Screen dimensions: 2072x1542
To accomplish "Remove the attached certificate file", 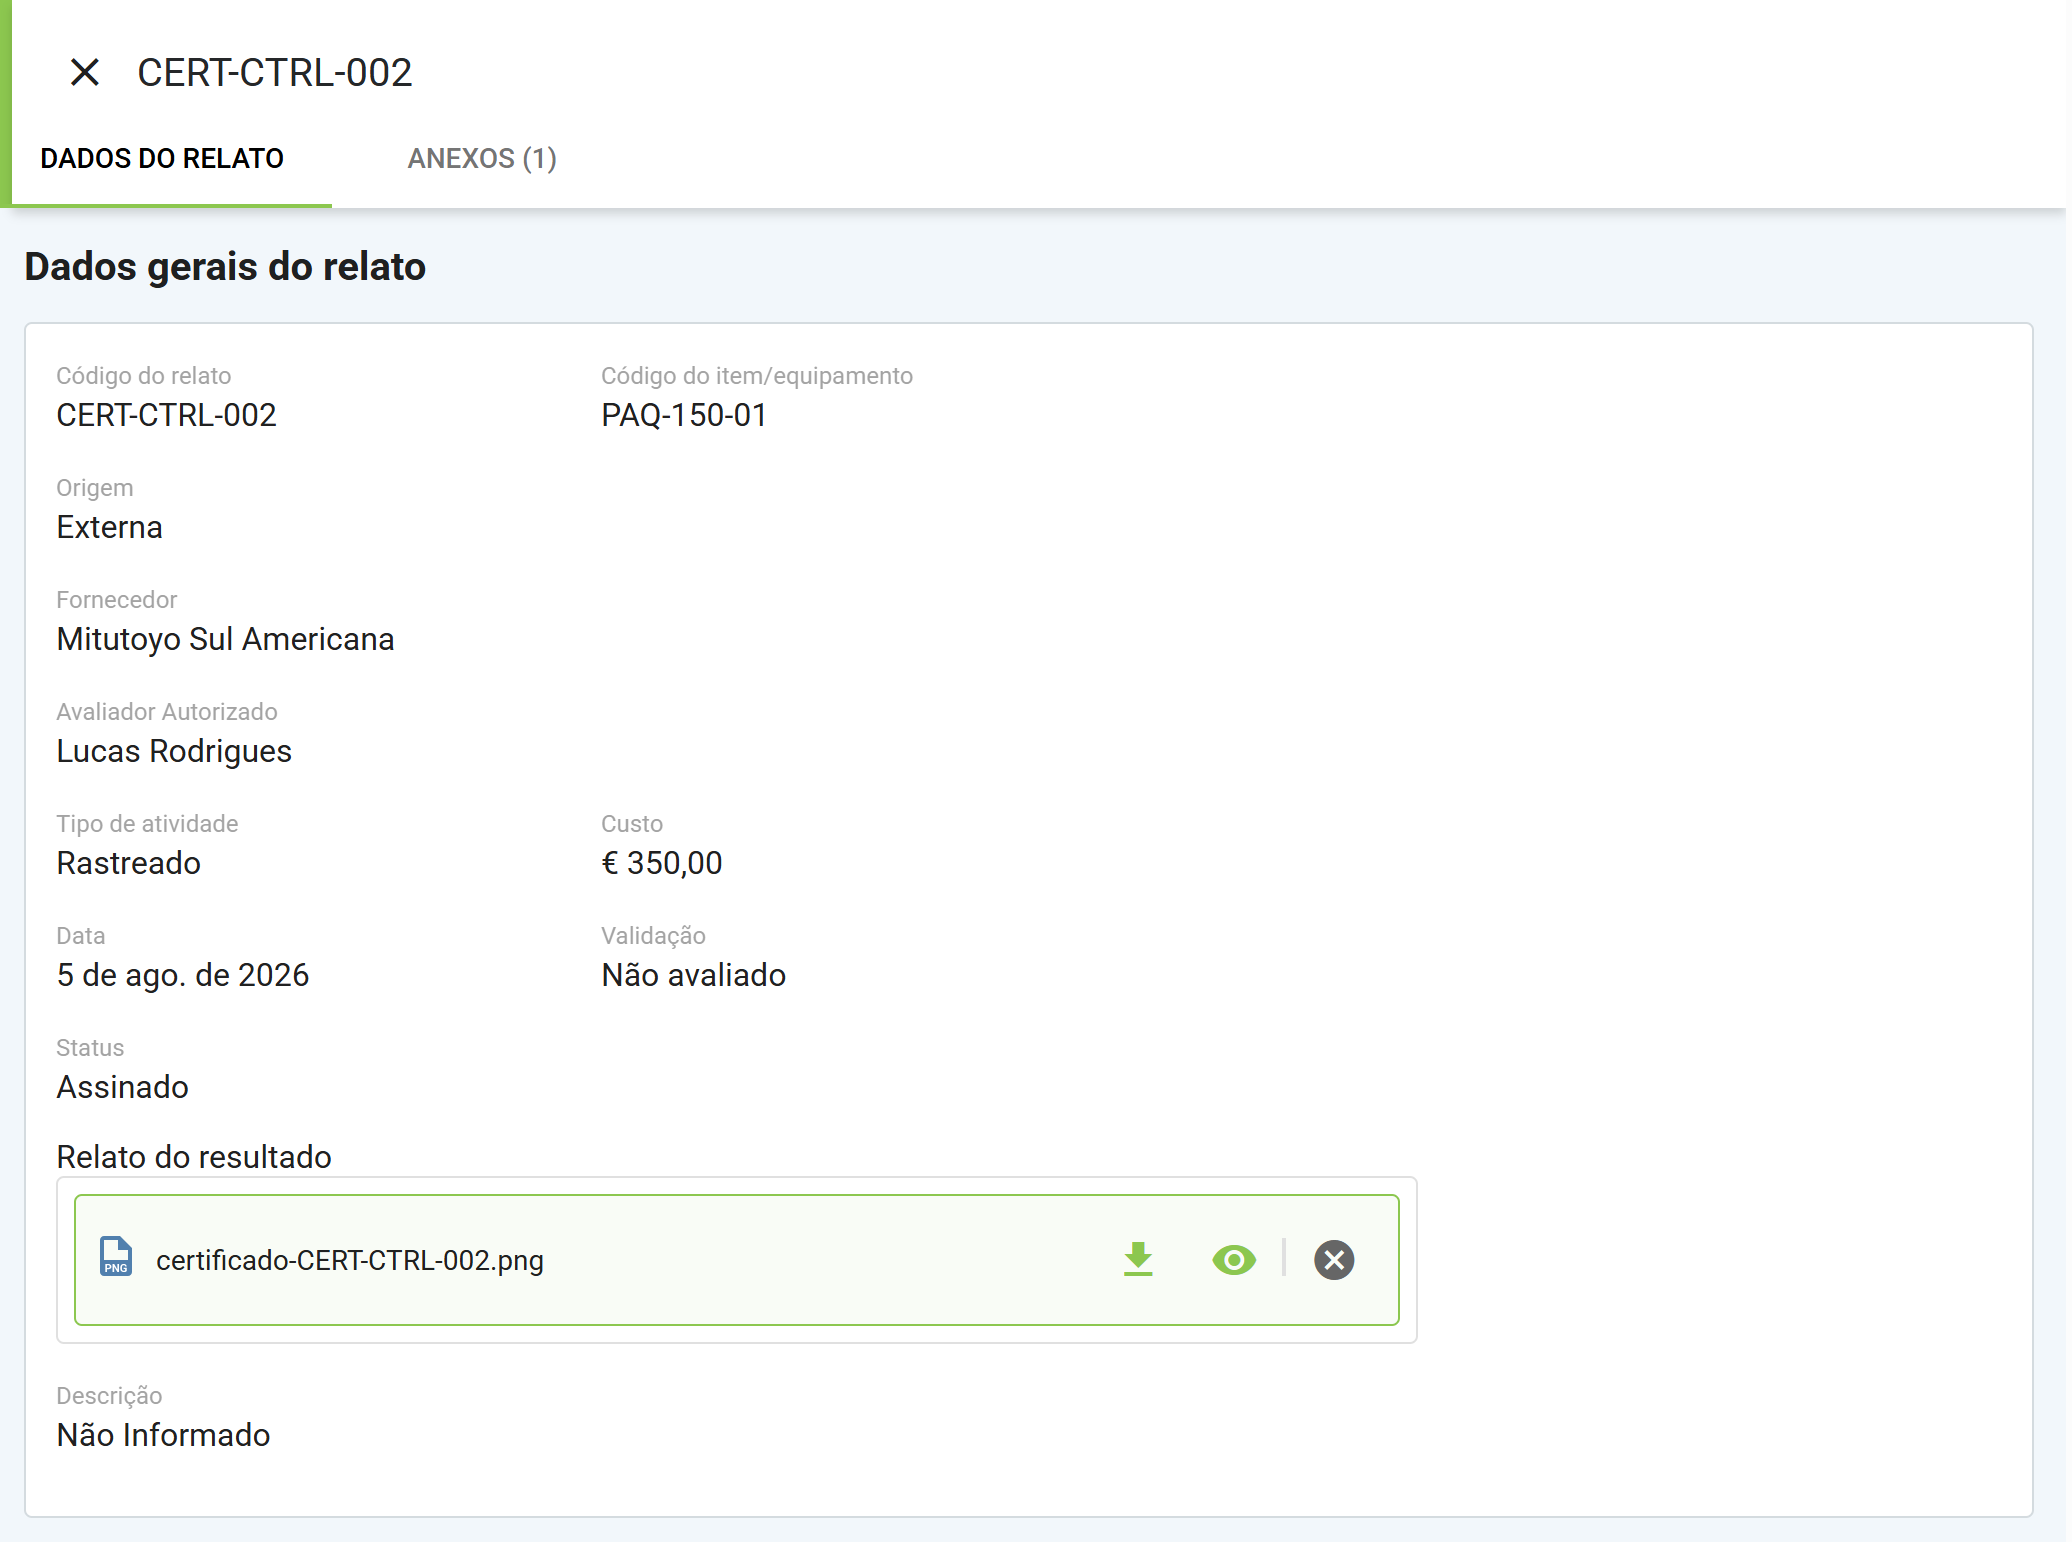I will click(x=1334, y=1259).
